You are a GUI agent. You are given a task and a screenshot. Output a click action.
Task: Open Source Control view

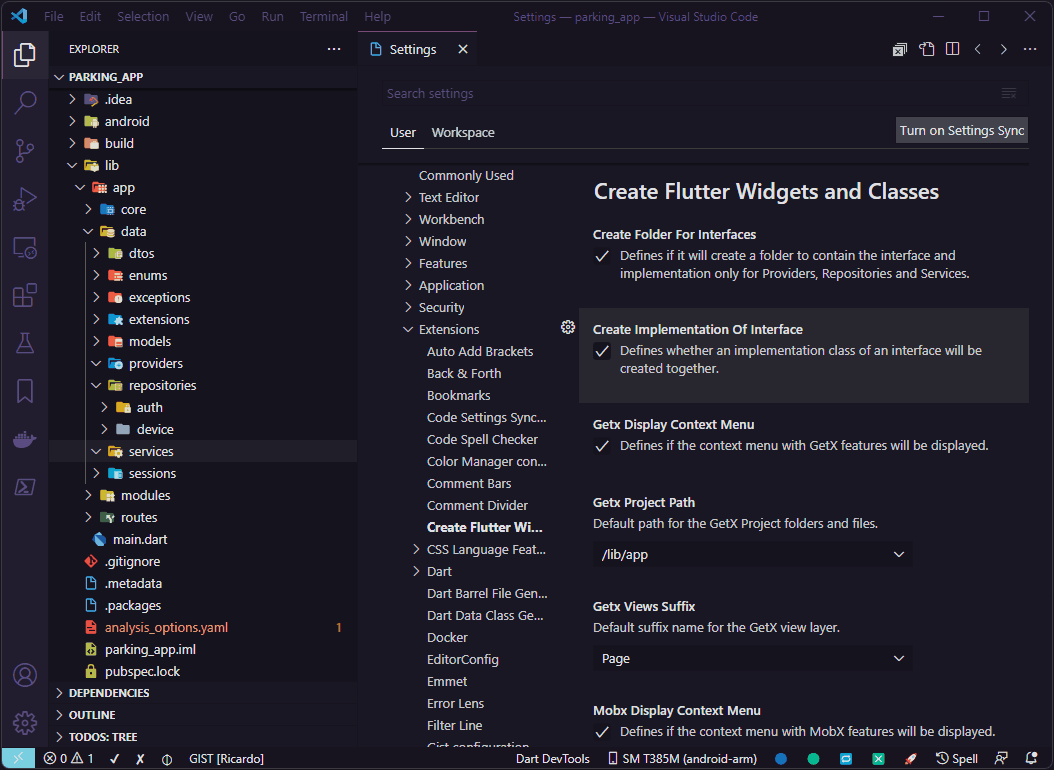pyautogui.click(x=25, y=151)
